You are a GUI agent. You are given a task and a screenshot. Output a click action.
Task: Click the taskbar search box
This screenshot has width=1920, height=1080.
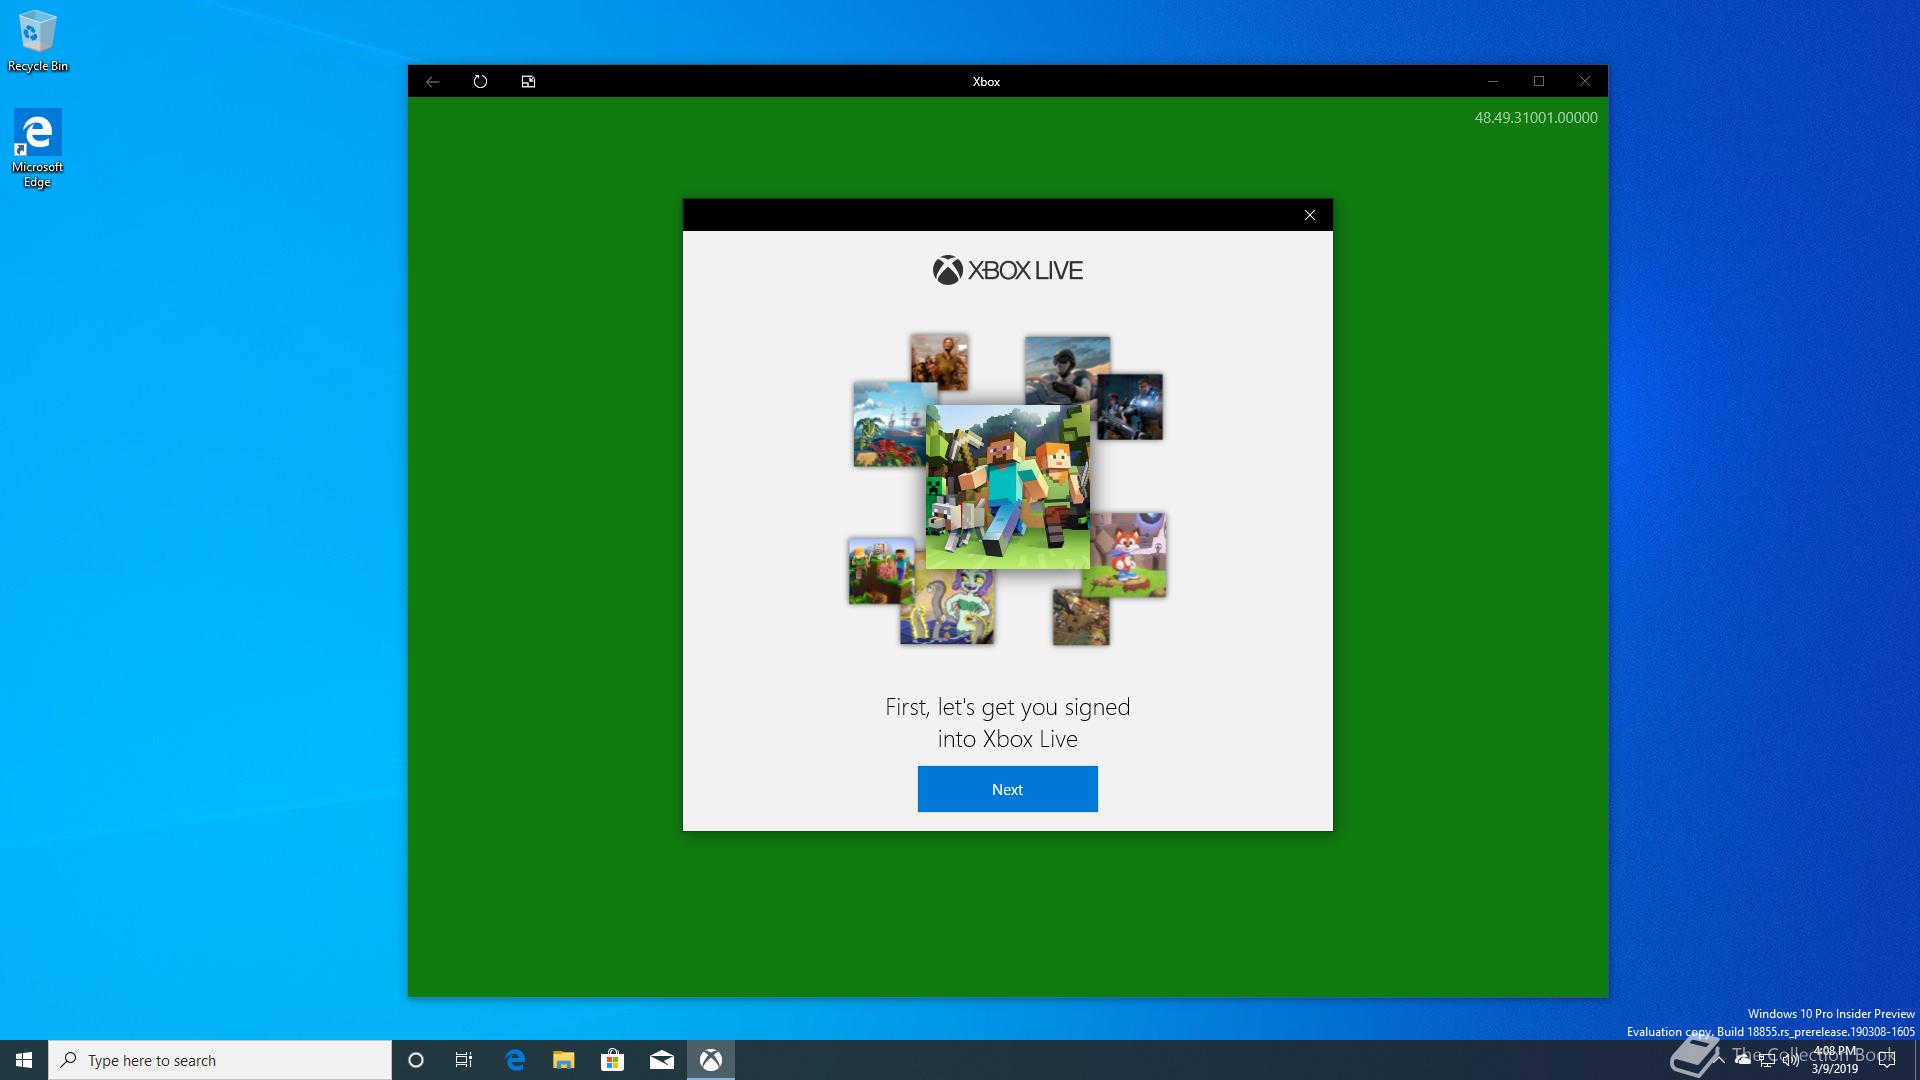[x=220, y=1060]
